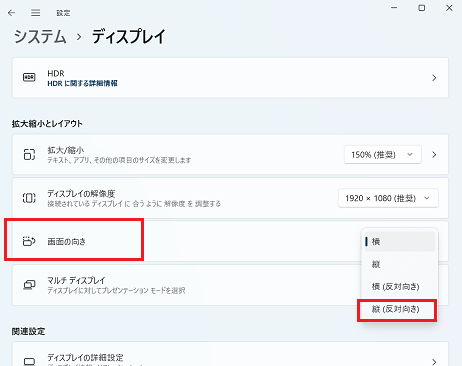
Task: Select 縦 orientation option
Action: click(400, 264)
